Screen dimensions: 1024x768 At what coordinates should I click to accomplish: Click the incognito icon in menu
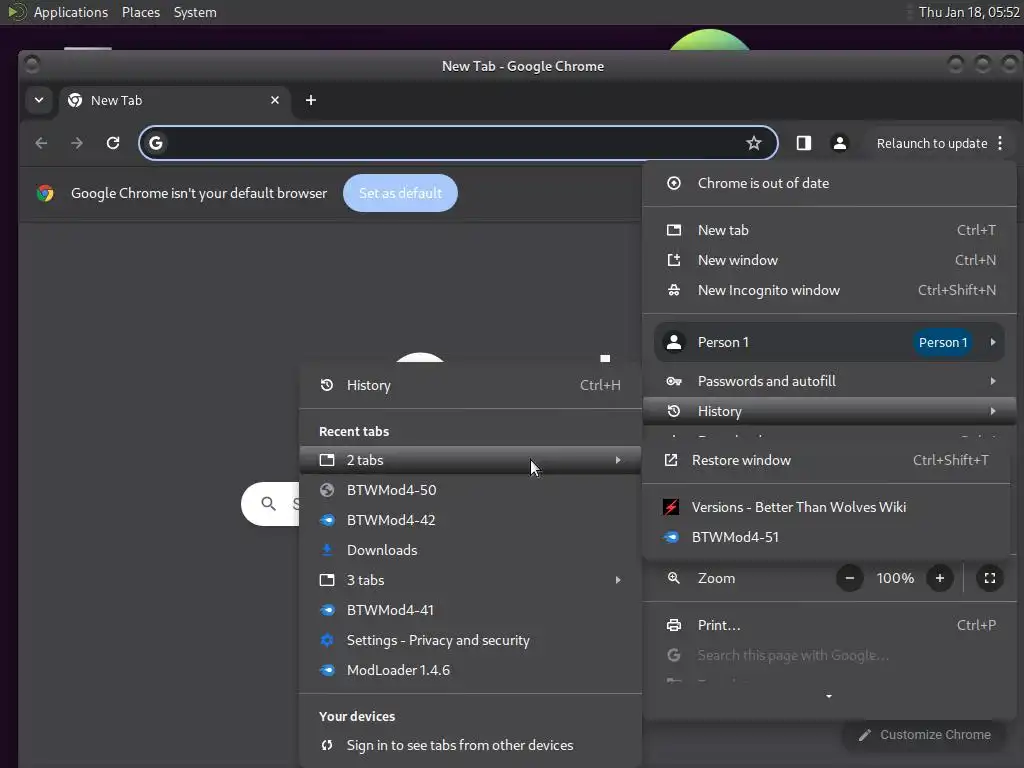[x=673, y=290]
